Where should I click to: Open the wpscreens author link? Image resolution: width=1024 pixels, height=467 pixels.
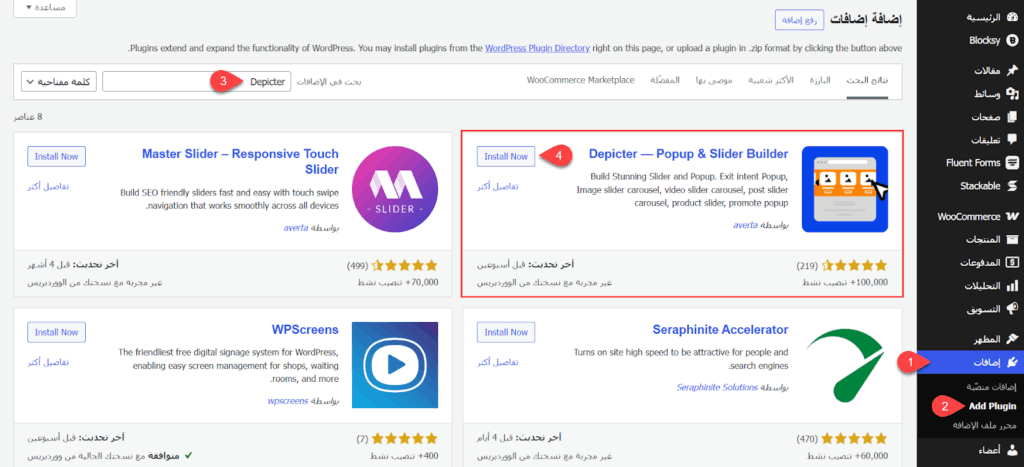pos(287,400)
